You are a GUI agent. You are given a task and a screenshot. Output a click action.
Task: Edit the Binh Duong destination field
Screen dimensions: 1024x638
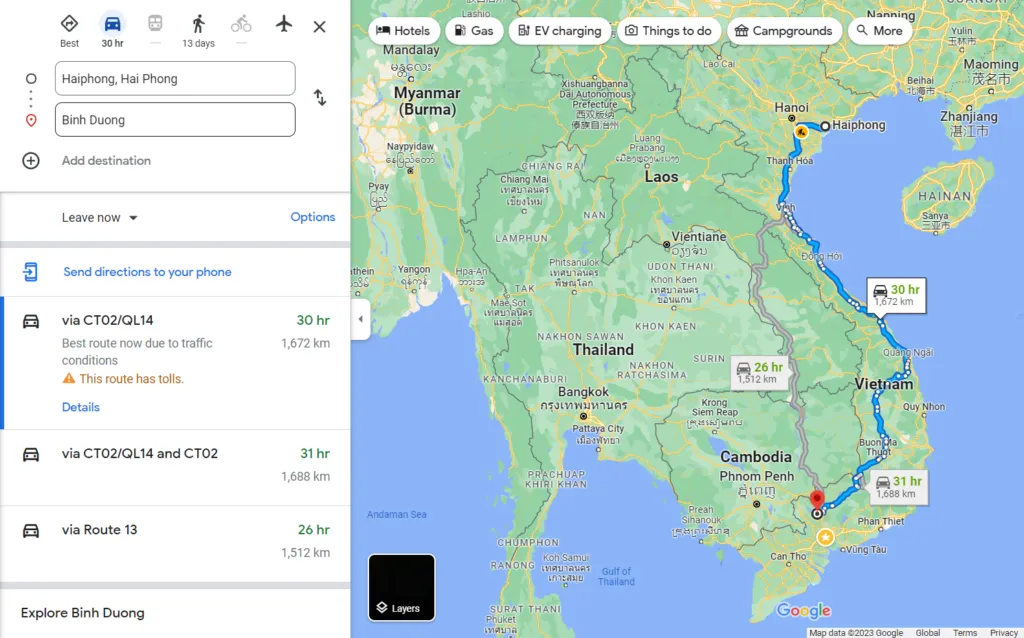click(175, 120)
